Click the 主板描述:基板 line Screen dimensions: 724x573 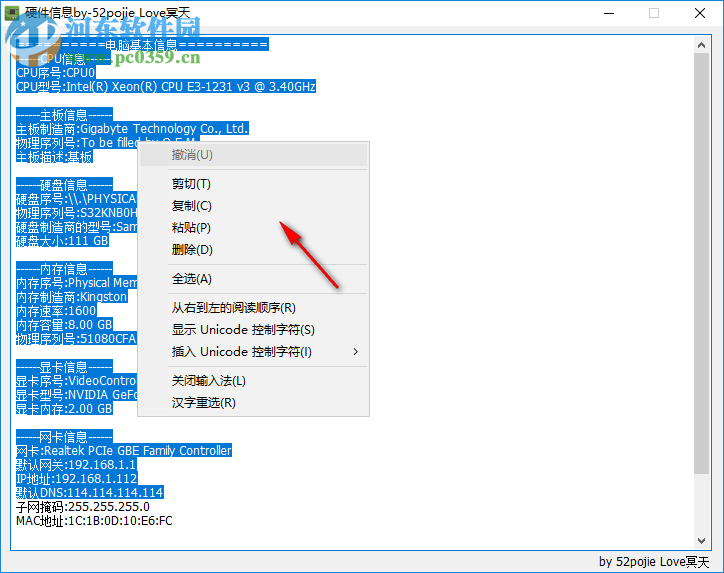coord(54,157)
